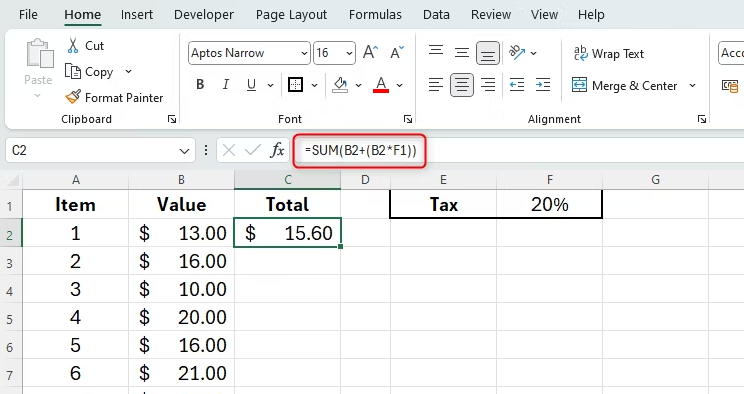Apply fill color bucket icon
Viewport: 744px width, 394px height.
pyautogui.click(x=340, y=85)
